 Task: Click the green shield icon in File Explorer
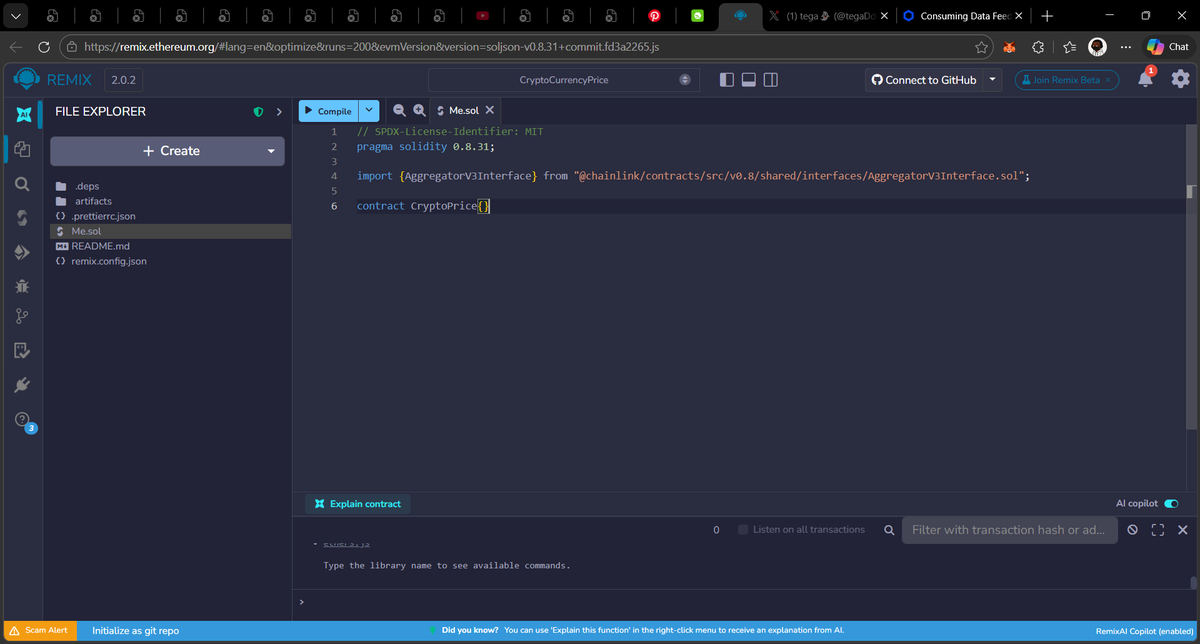pyautogui.click(x=258, y=112)
